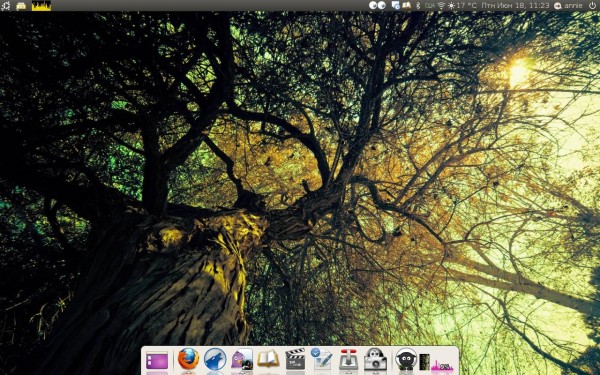Open the Bluetooth indicator in the panel

(418, 6)
